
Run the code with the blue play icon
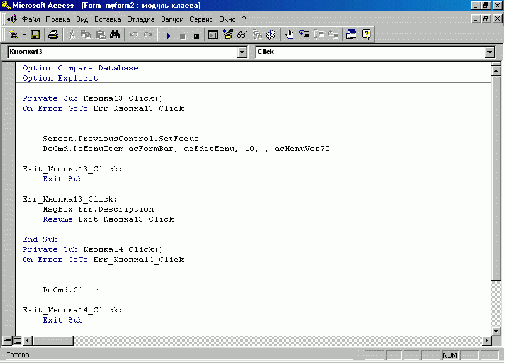168,35
